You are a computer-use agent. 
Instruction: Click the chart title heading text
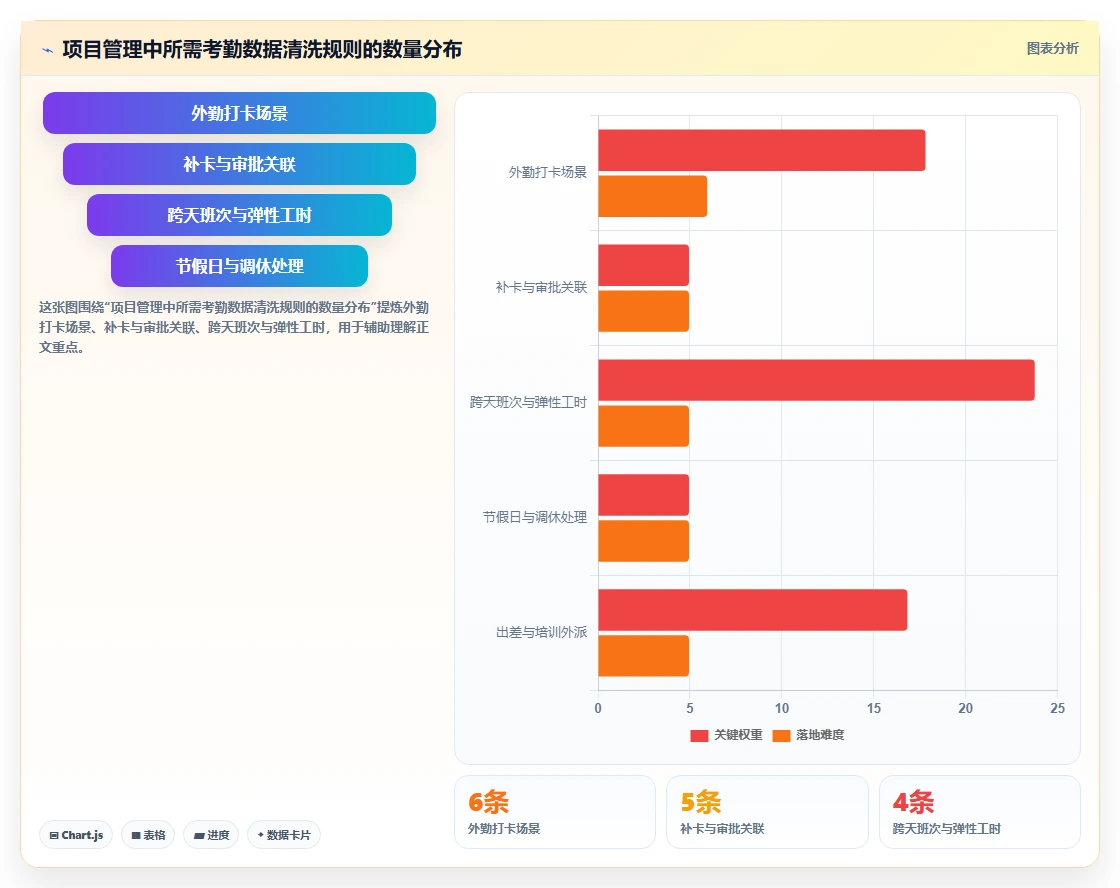[x=262, y=49]
